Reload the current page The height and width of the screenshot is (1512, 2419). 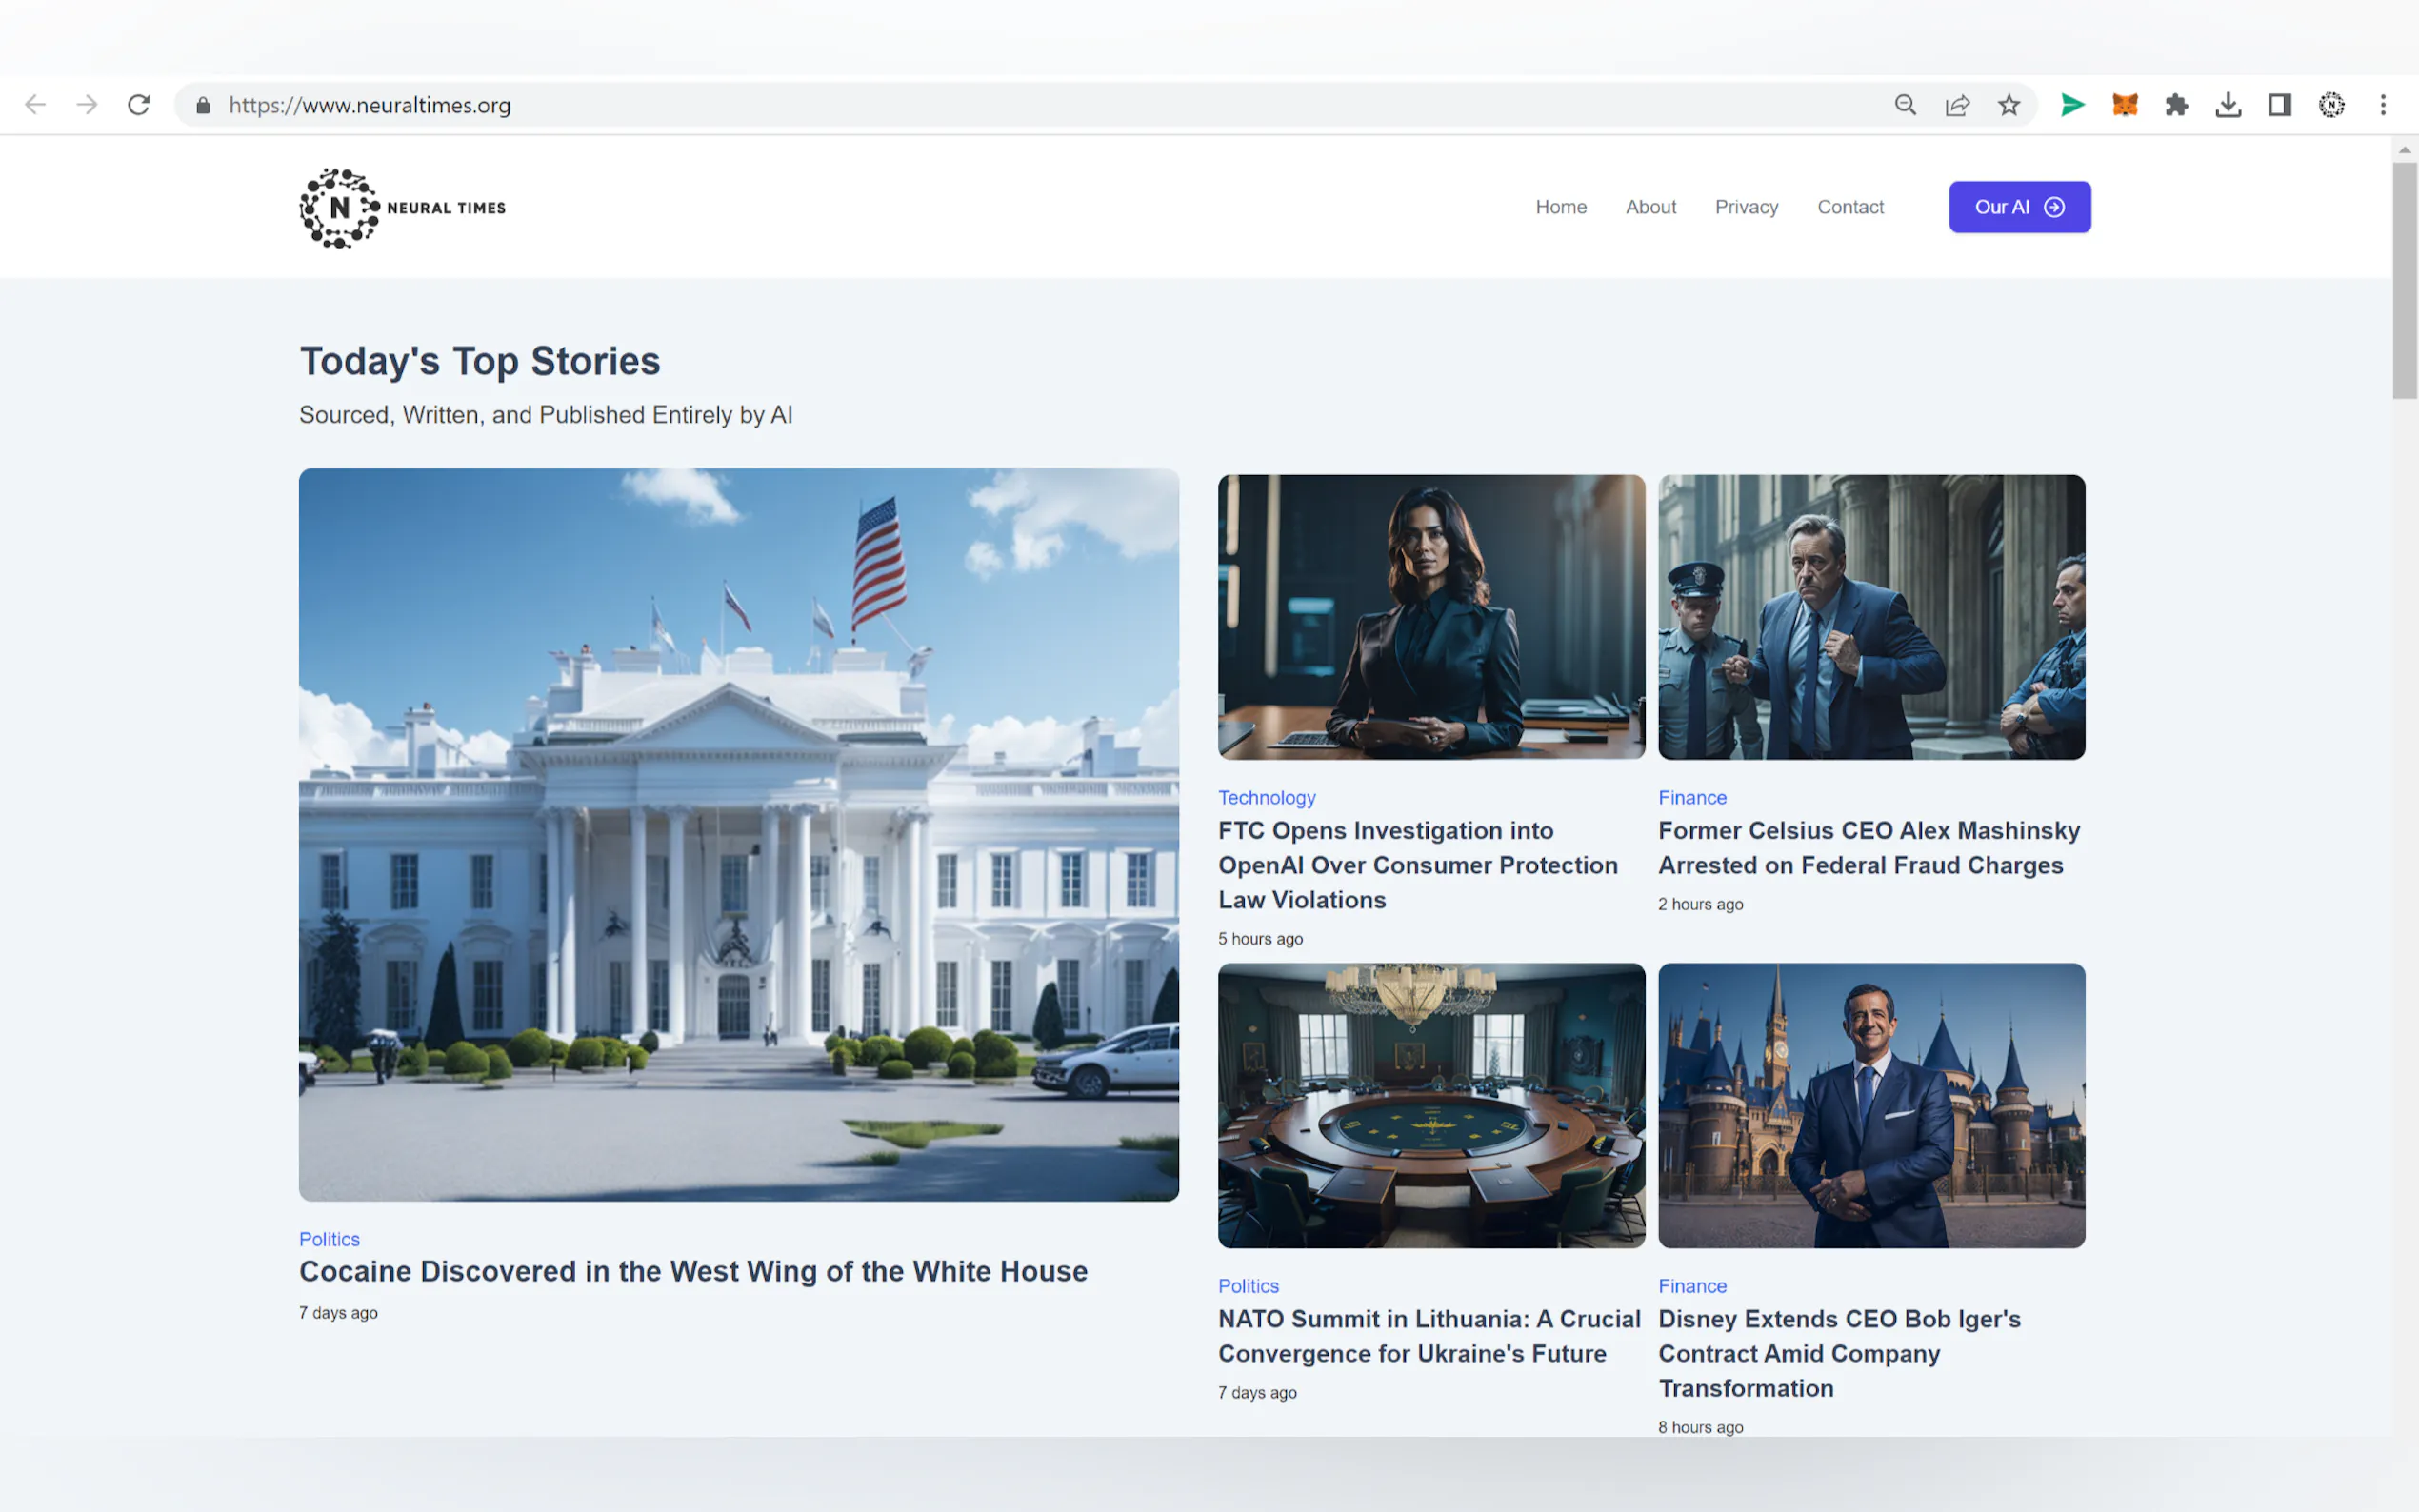pos(139,105)
